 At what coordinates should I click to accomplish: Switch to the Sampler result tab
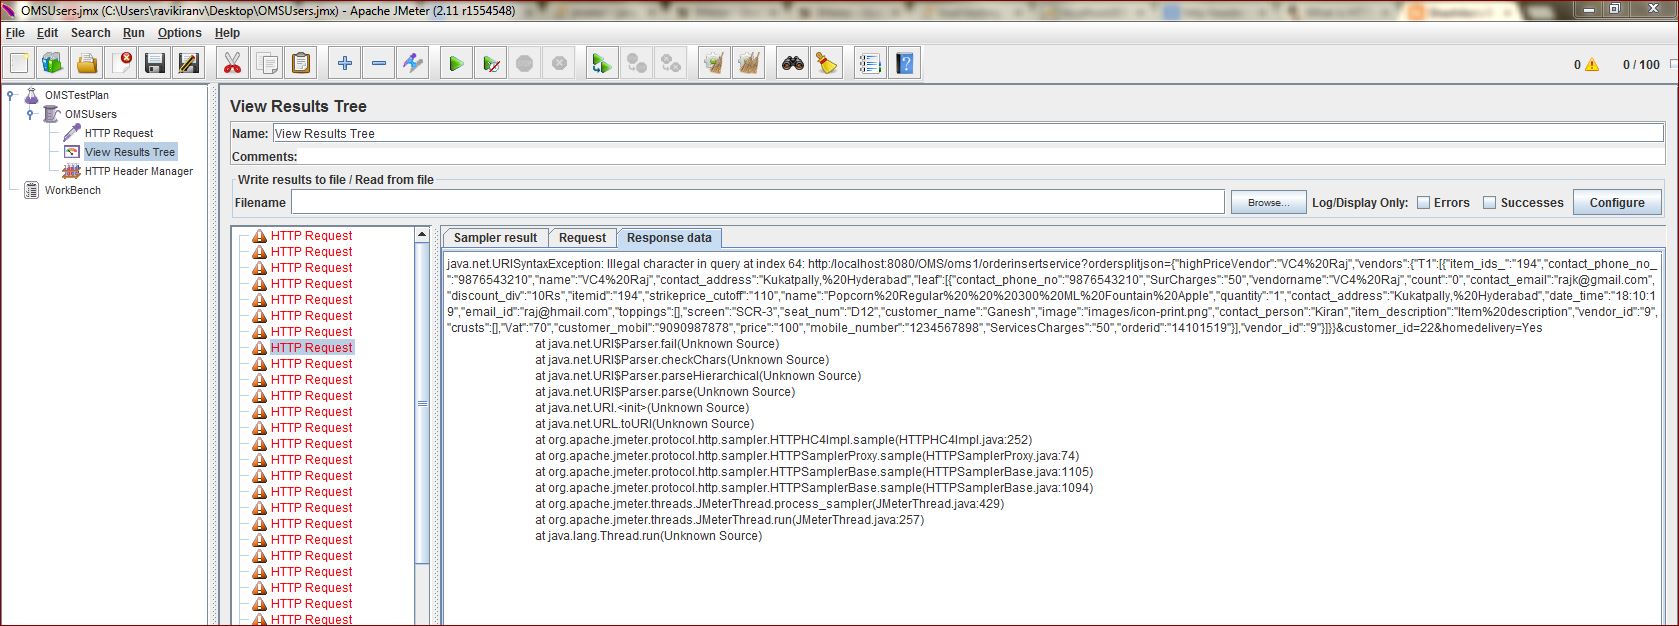click(495, 238)
